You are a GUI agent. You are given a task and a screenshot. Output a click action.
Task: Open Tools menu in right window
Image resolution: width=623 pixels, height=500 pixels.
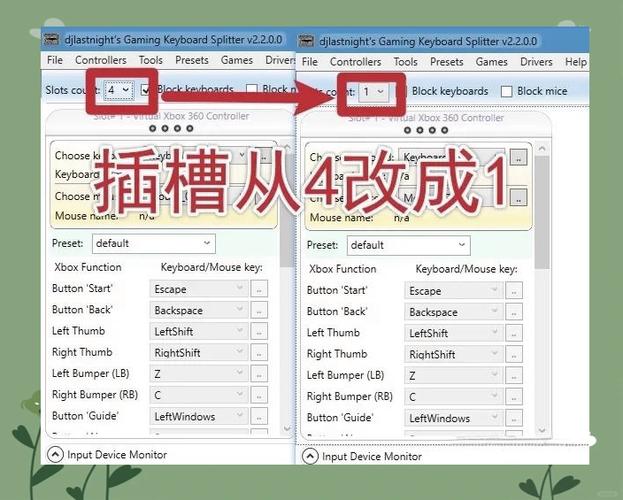tap(405, 62)
